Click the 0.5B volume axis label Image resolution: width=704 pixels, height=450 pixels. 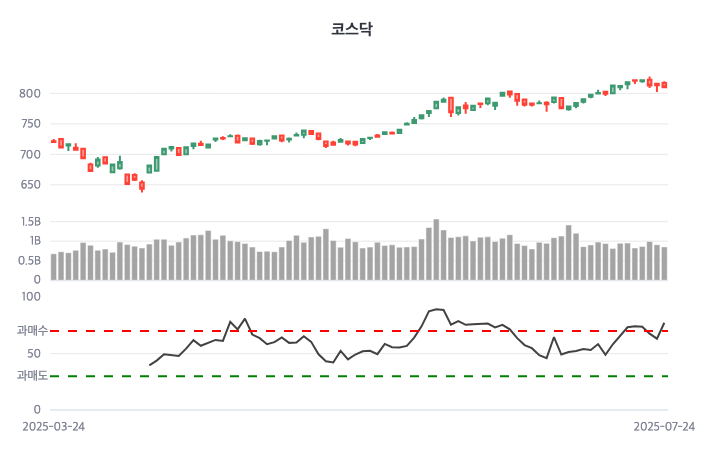coord(29,260)
